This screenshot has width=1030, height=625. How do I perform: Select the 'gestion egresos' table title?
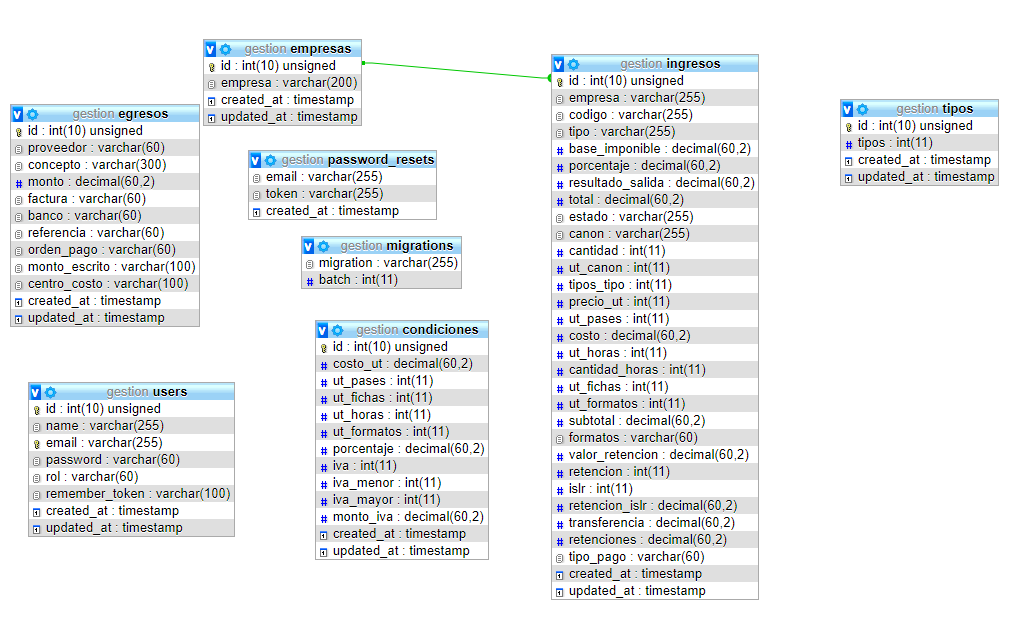coord(120,114)
